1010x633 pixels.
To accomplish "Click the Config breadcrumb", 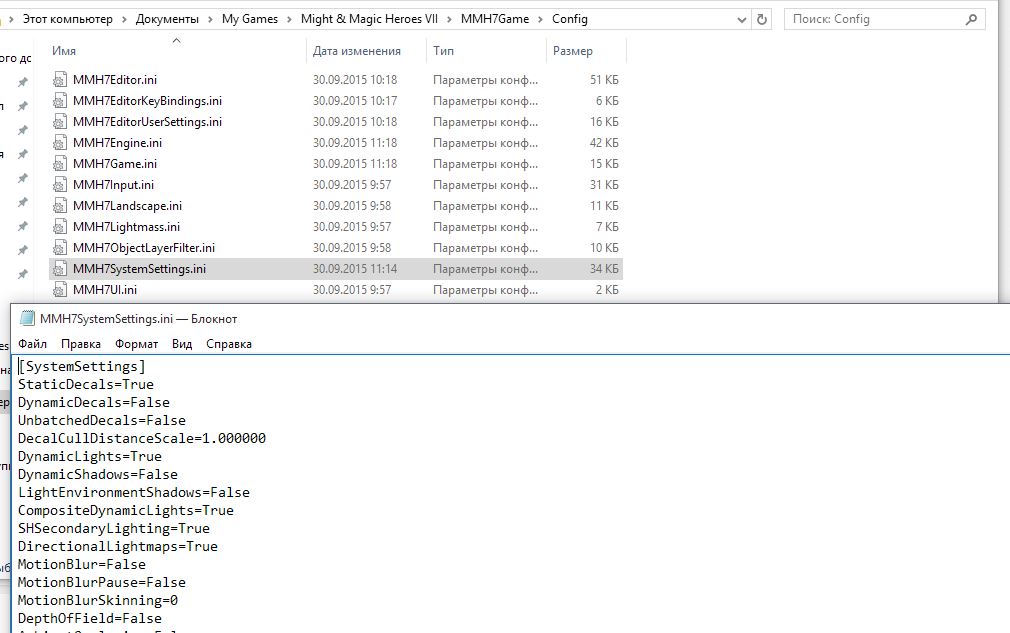I will point(570,19).
